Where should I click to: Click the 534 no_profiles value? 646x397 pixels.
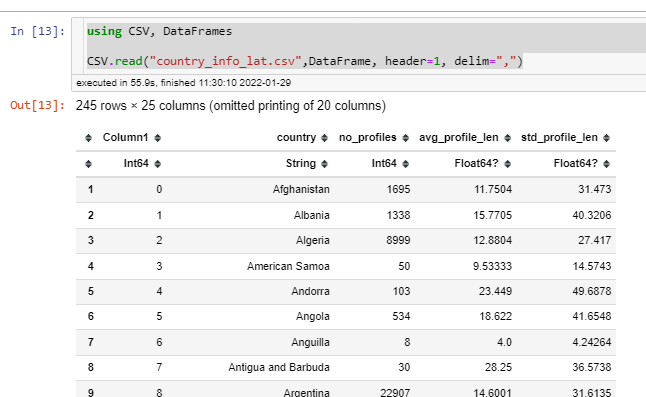[x=401, y=317]
